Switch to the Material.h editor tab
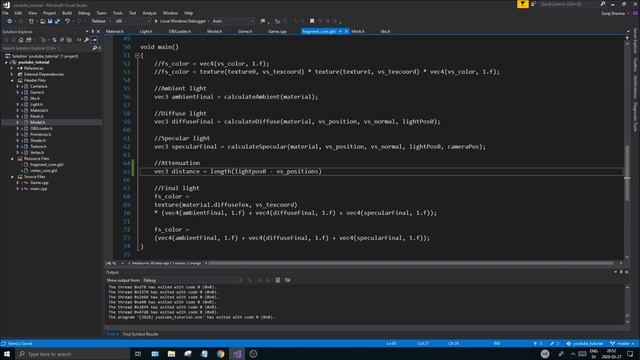 pos(115,31)
